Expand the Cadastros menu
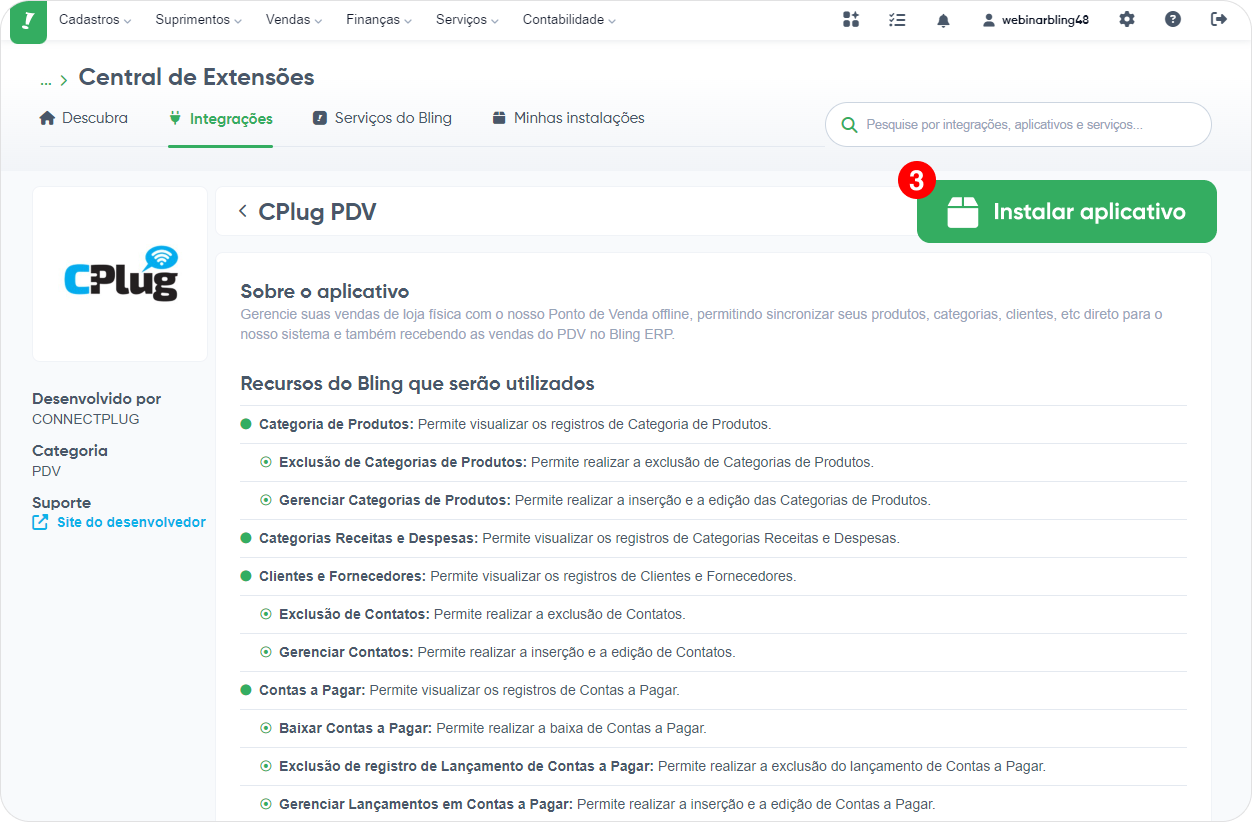This screenshot has height=822, width=1252. (x=95, y=20)
